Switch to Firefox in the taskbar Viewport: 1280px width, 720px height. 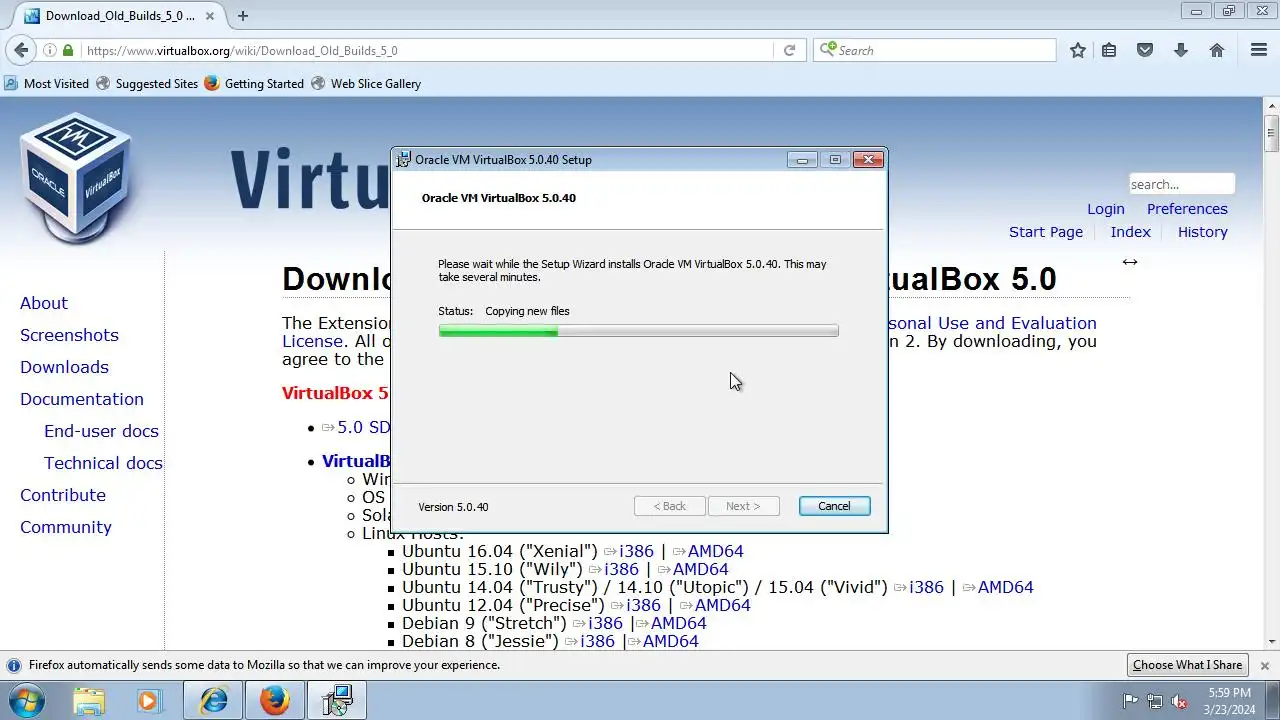274,701
